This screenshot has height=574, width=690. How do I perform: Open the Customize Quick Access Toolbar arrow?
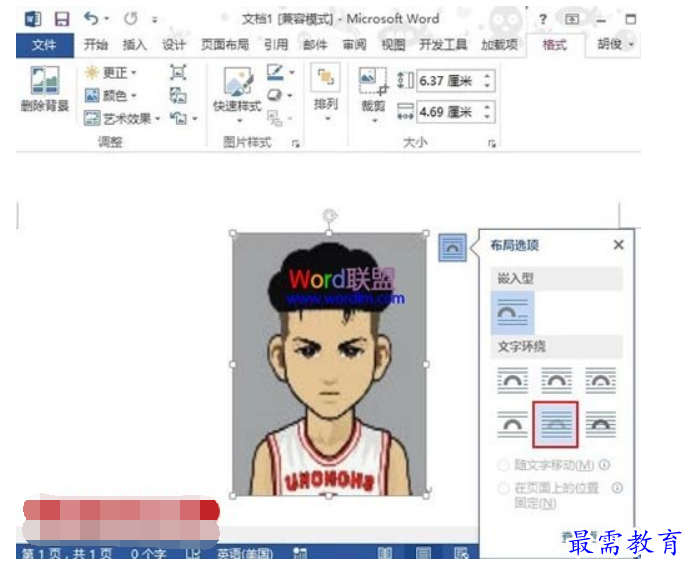(154, 19)
